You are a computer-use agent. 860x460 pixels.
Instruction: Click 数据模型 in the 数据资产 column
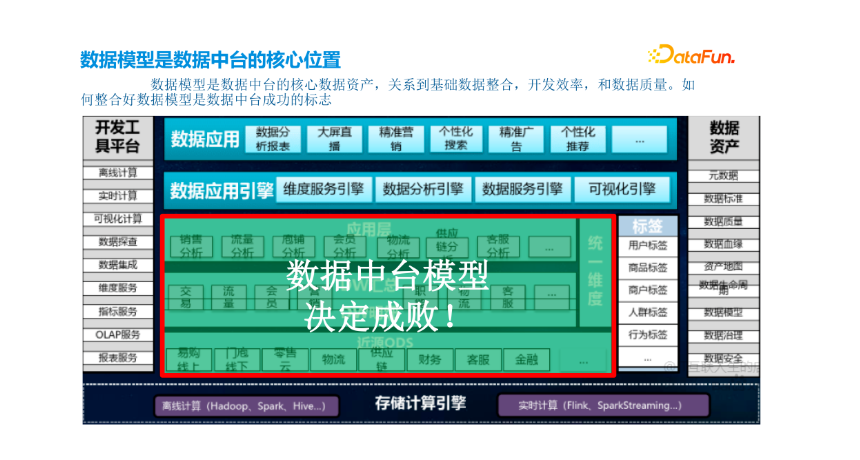coord(723,313)
